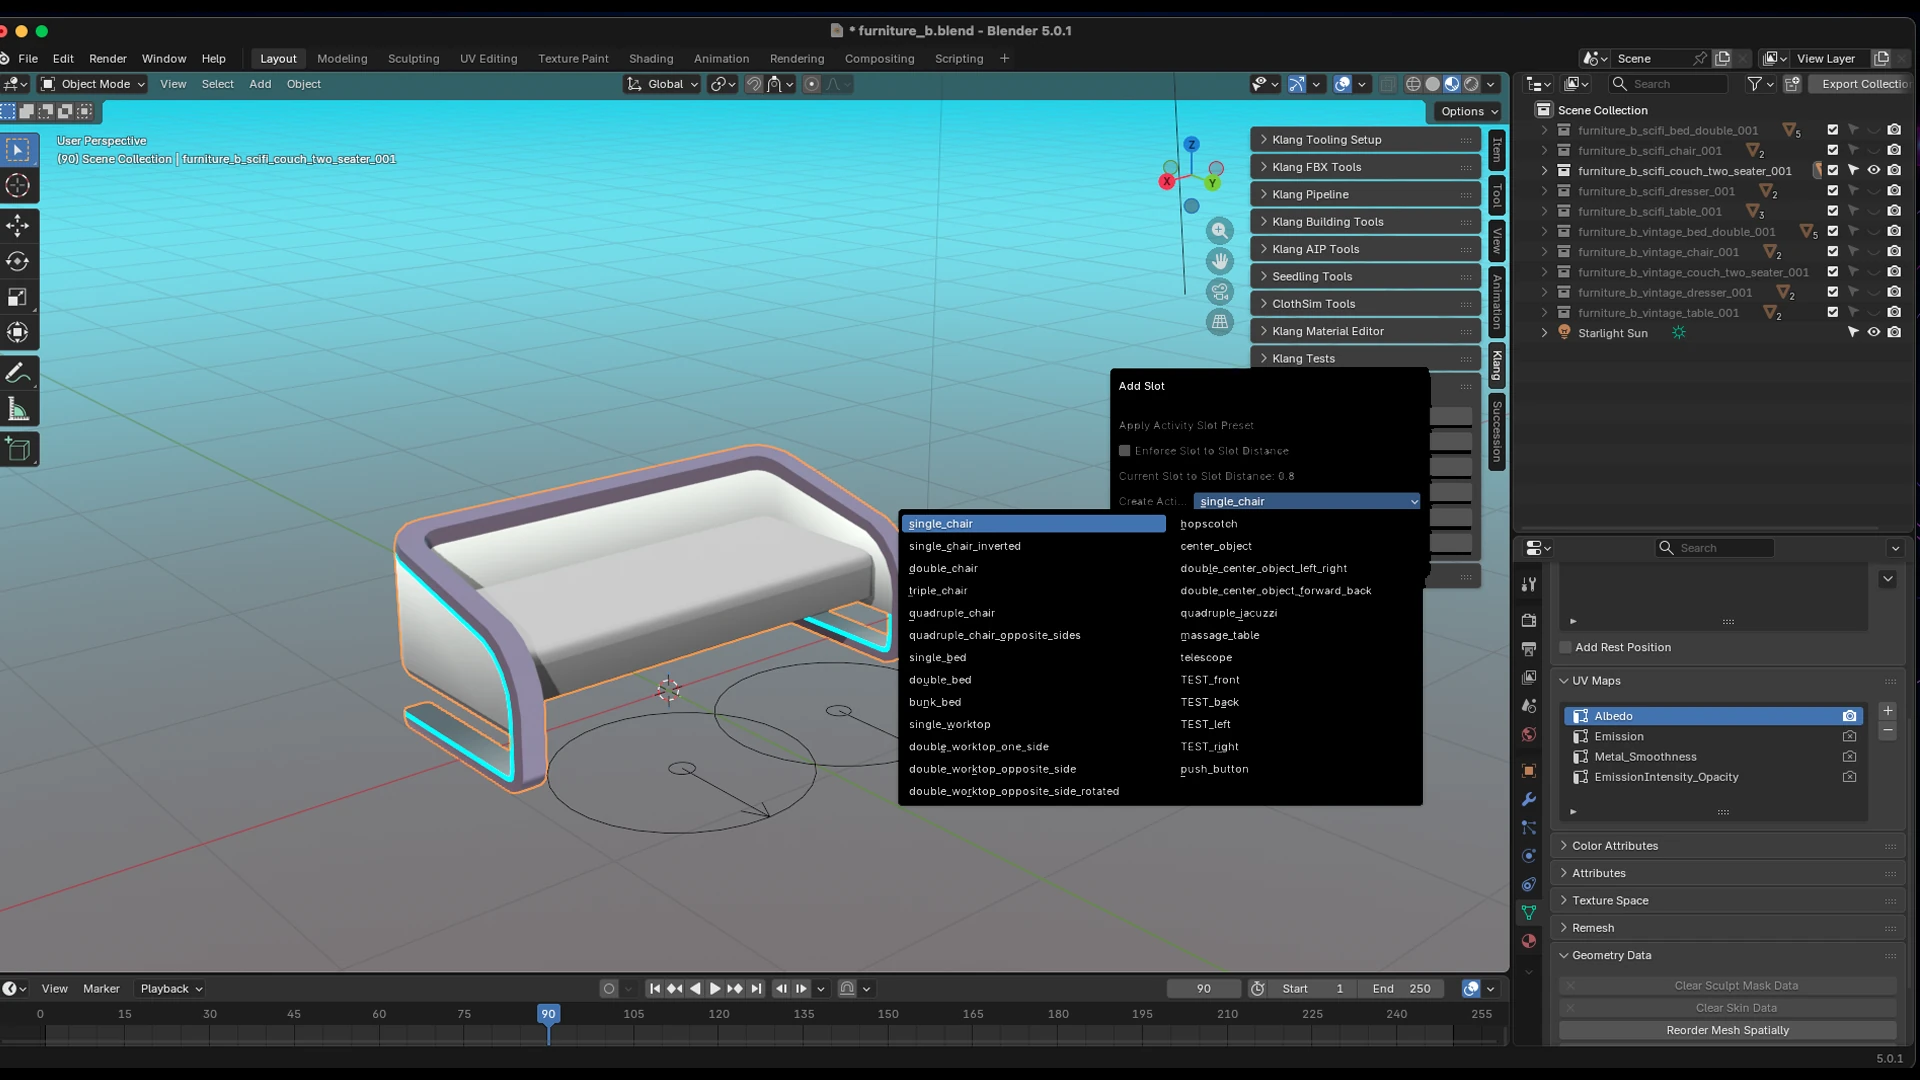Toggle Enforce Slot to Slot Distance checkbox

(x=1124, y=451)
